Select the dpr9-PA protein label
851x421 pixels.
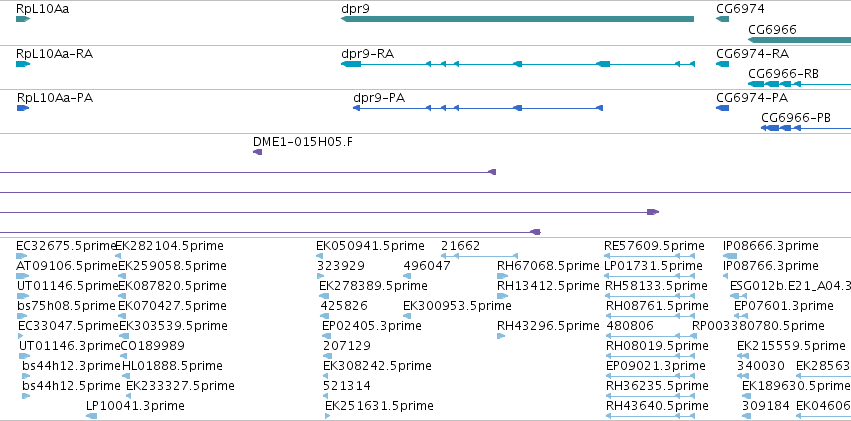tap(379, 98)
